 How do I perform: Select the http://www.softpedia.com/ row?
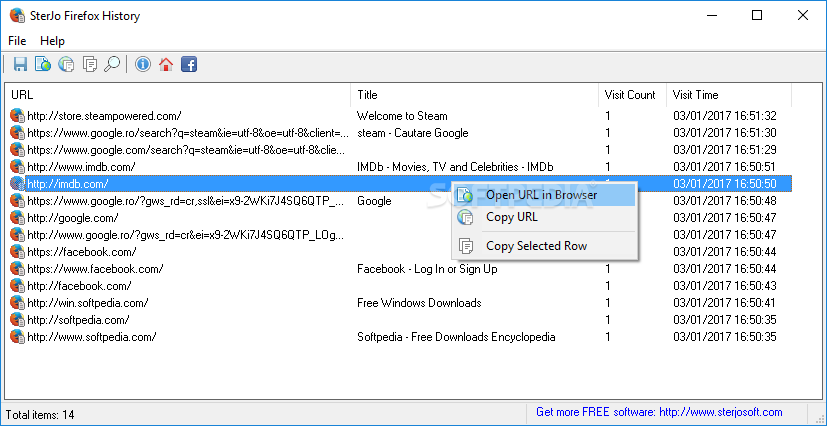(x=401, y=336)
